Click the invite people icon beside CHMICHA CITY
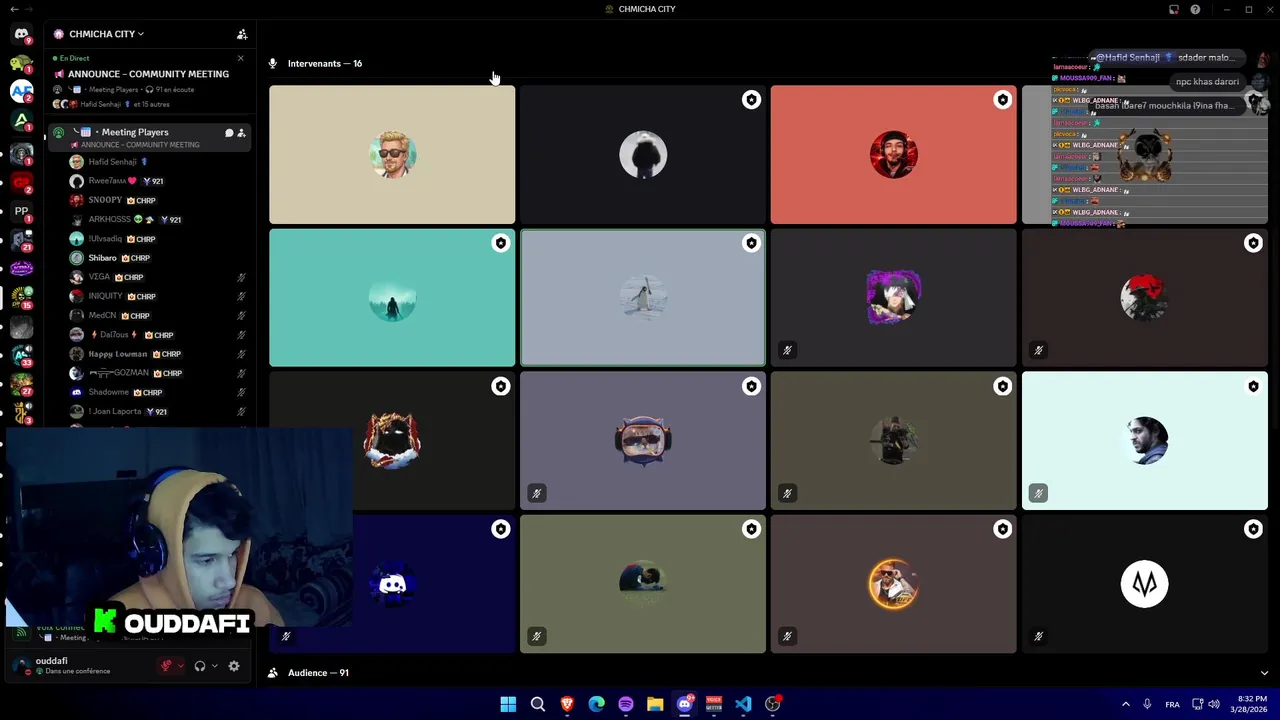The image size is (1280, 720). (x=242, y=34)
